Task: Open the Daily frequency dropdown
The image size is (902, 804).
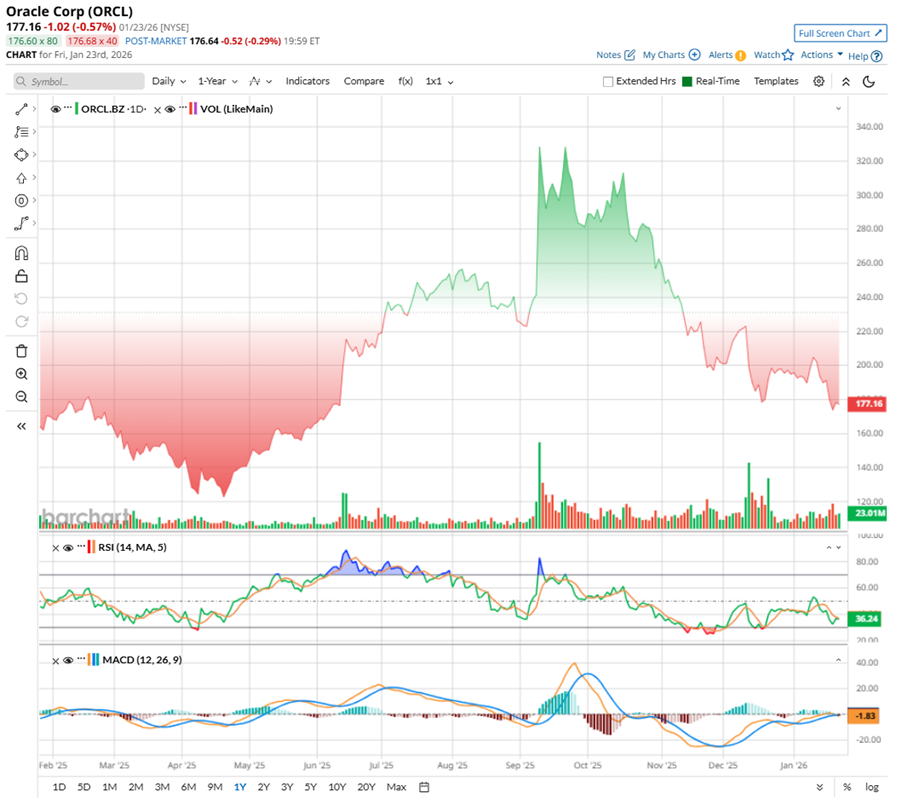Action: pyautogui.click(x=169, y=82)
